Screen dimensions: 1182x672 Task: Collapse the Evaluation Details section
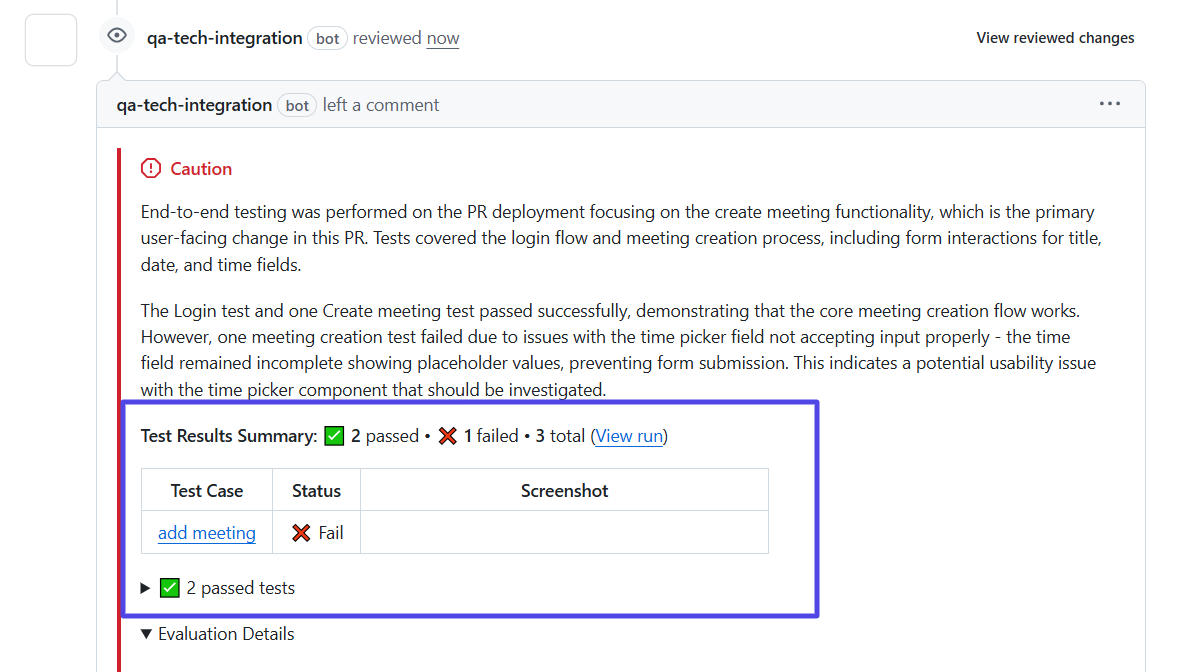click(x=147, y=634)
